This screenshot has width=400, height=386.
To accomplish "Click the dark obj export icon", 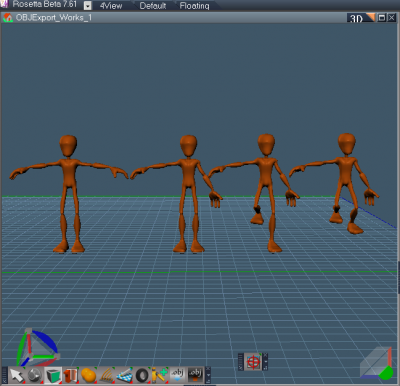I will click(x=195, y=376).
